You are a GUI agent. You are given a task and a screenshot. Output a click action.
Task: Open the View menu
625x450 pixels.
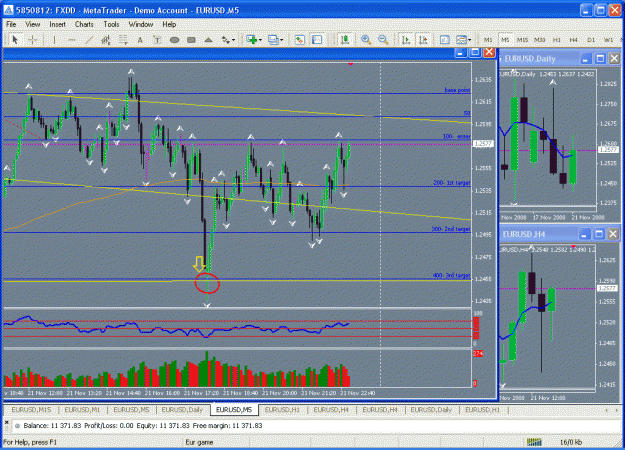[x=33, y=24]
